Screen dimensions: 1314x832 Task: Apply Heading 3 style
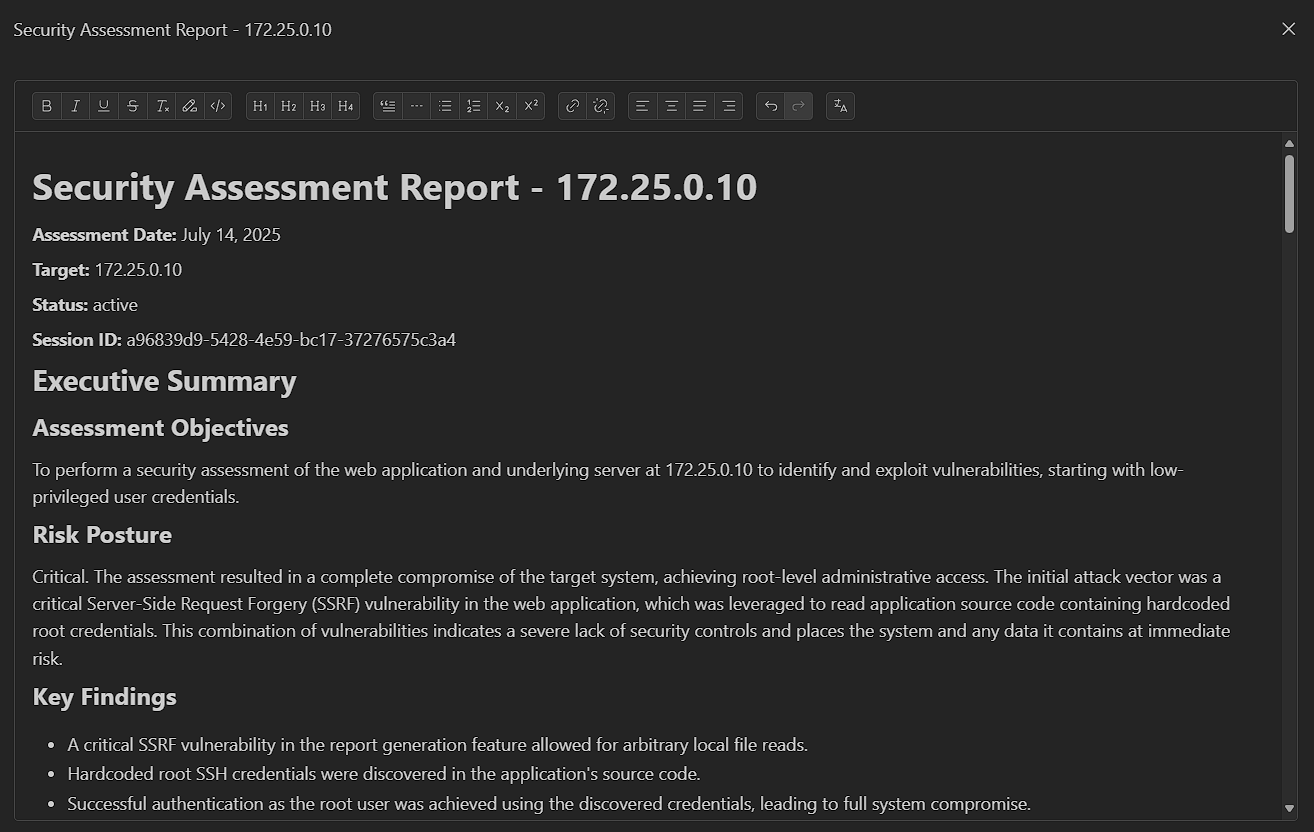coord(317,106)
